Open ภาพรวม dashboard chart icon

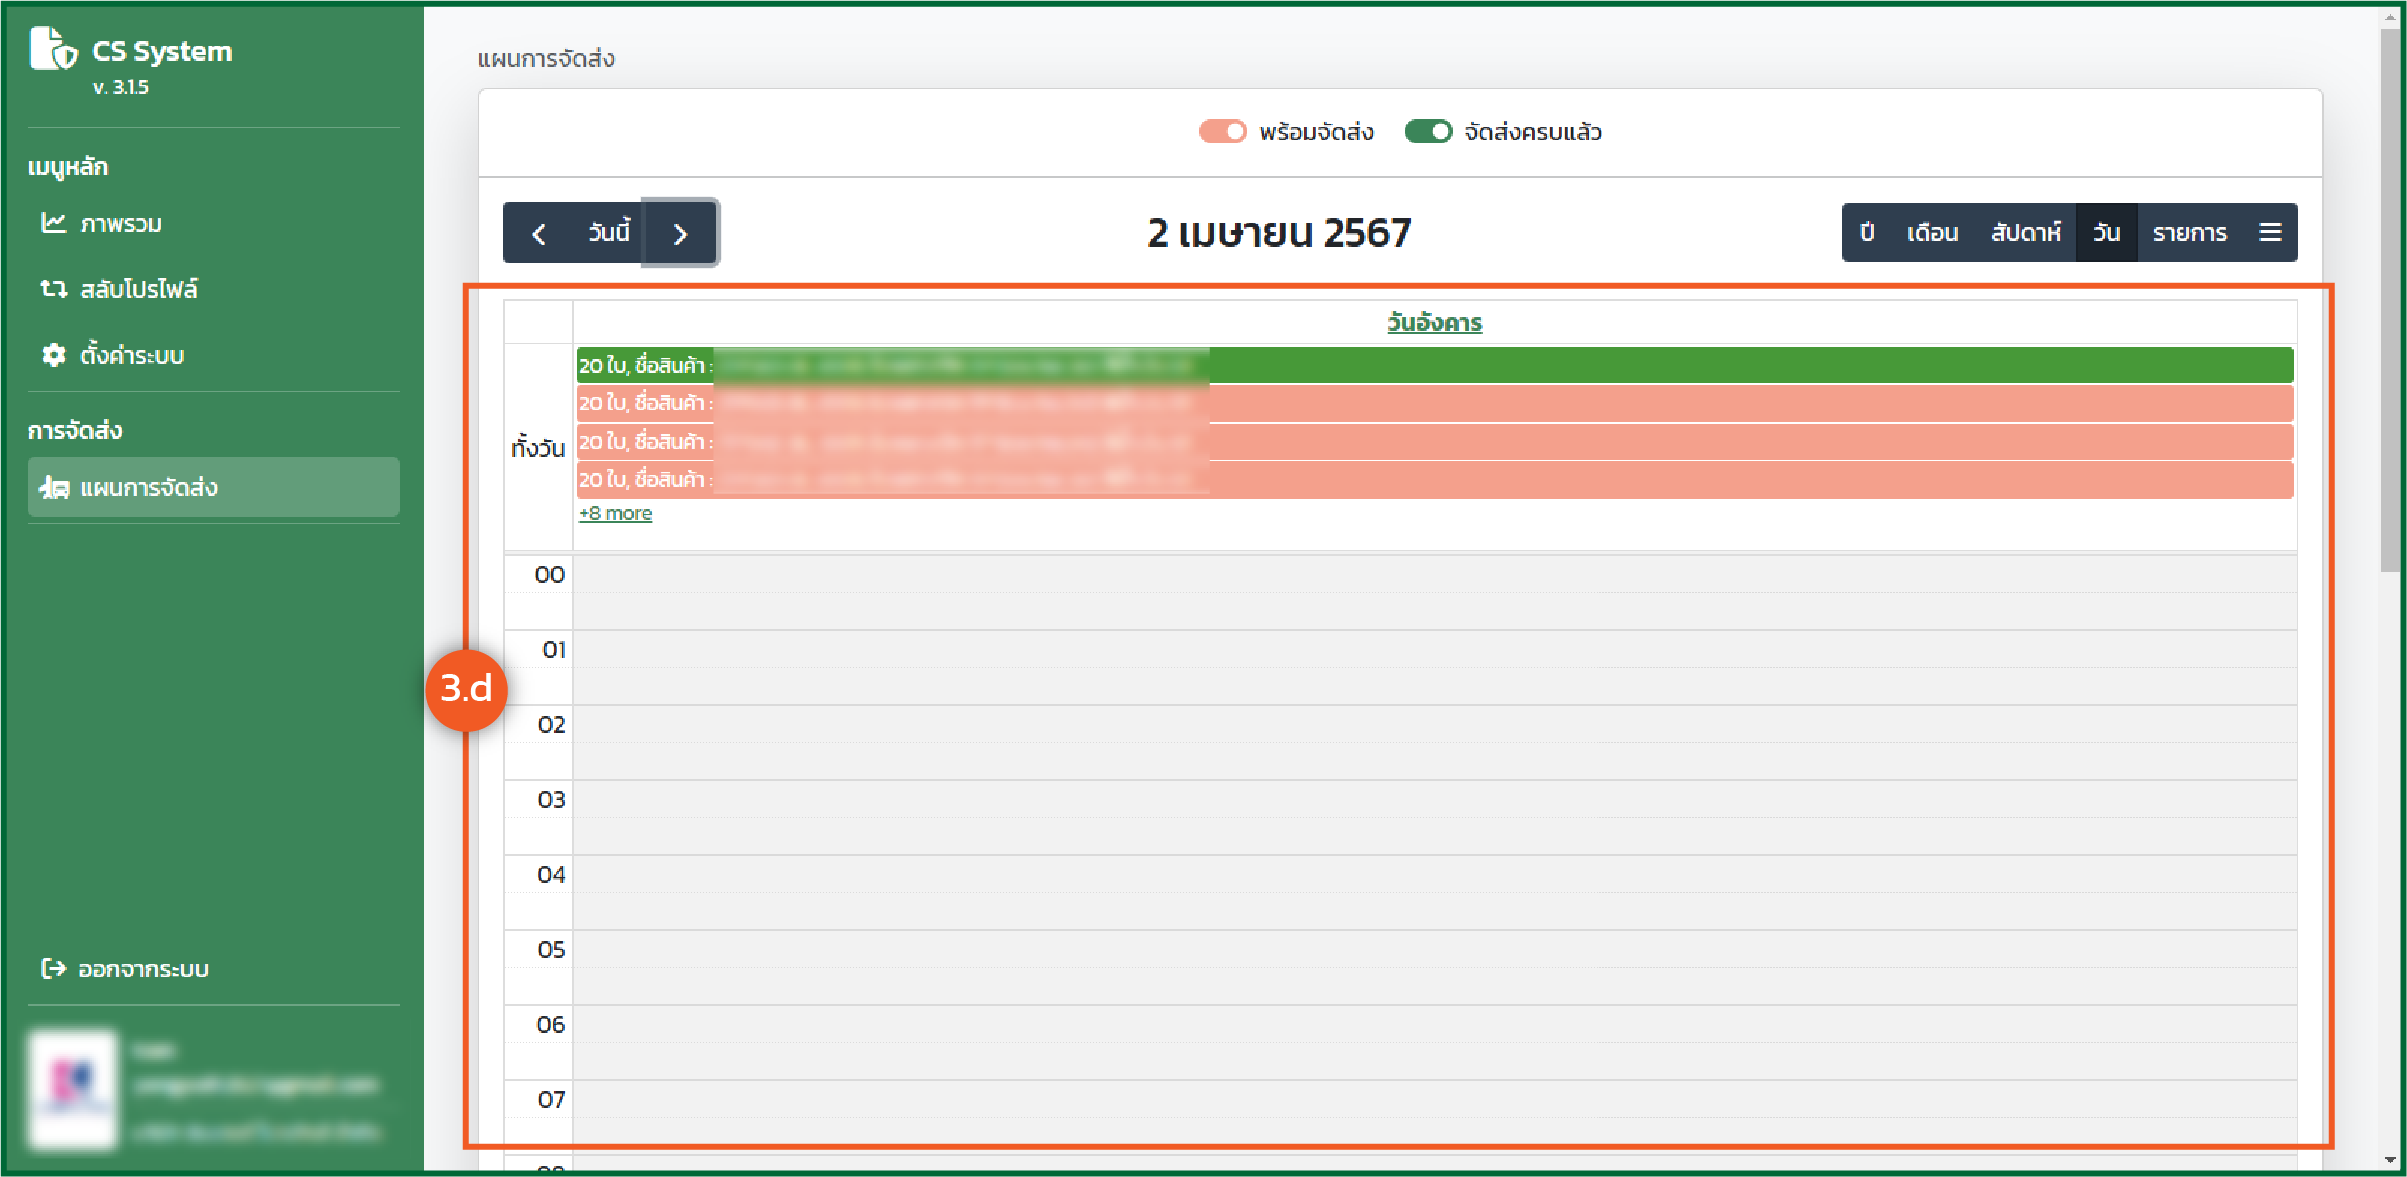(53, 223)
